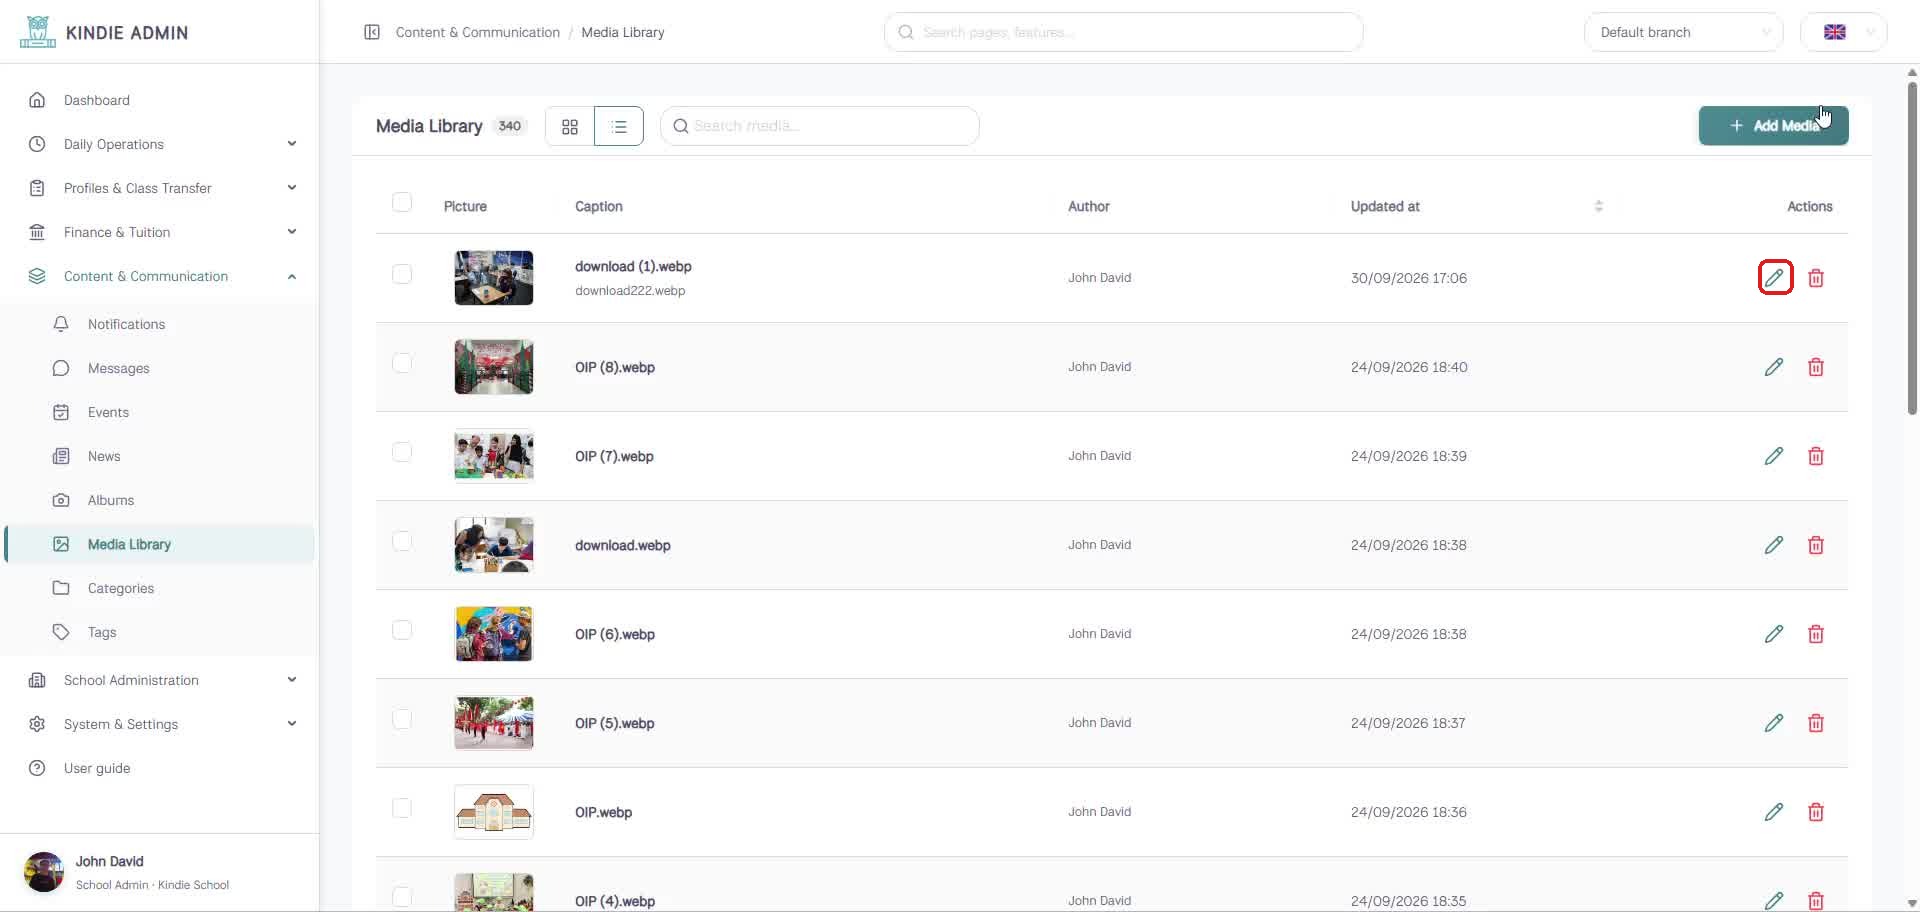
Task: Collapse the Content & Communication section
Action: point(160,276)
